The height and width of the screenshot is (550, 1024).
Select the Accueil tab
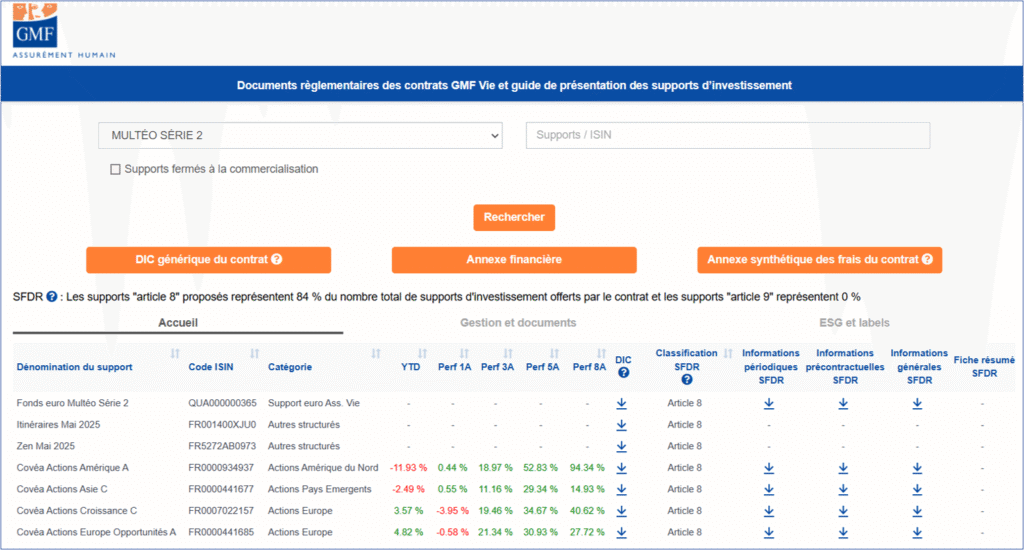(x=178, y=323)
